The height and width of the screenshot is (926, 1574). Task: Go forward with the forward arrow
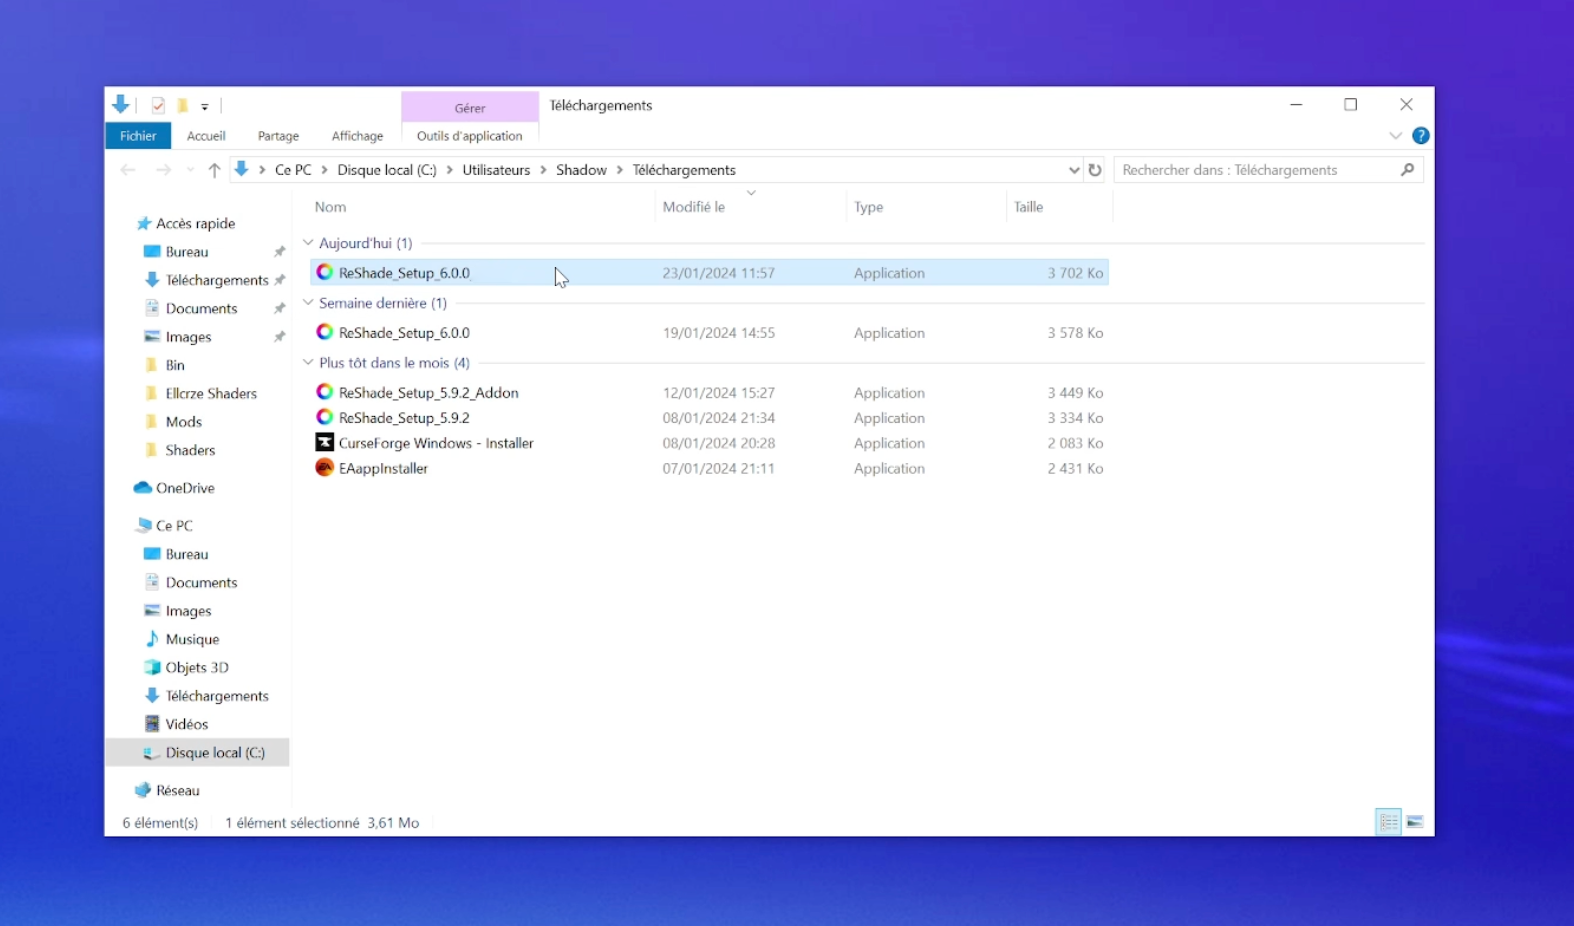point(163,170)
